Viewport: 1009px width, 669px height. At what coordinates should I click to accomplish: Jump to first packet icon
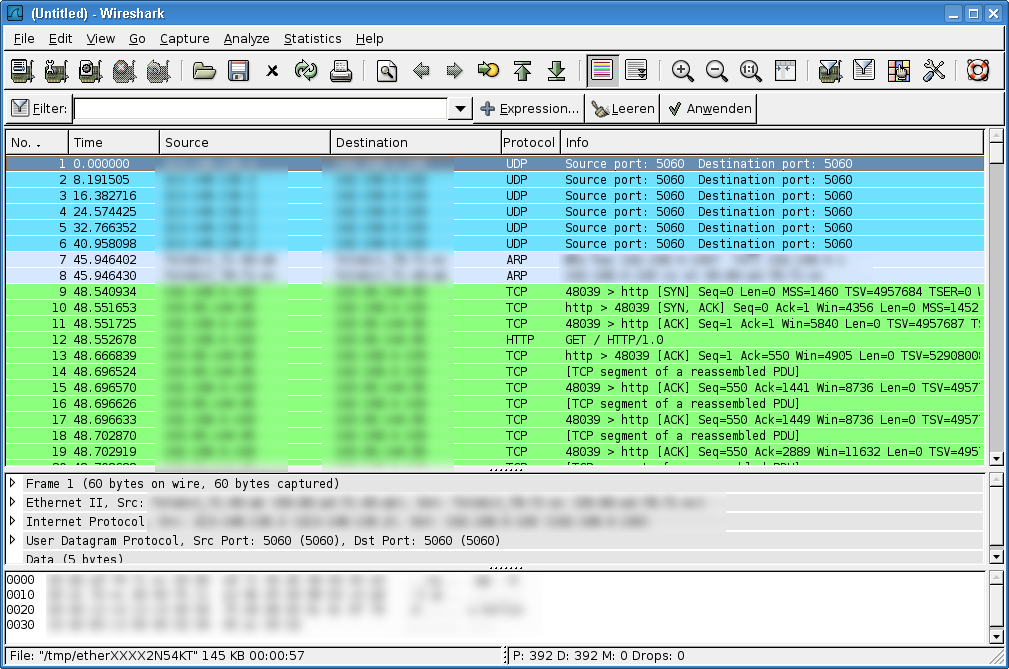click(523, 71)
